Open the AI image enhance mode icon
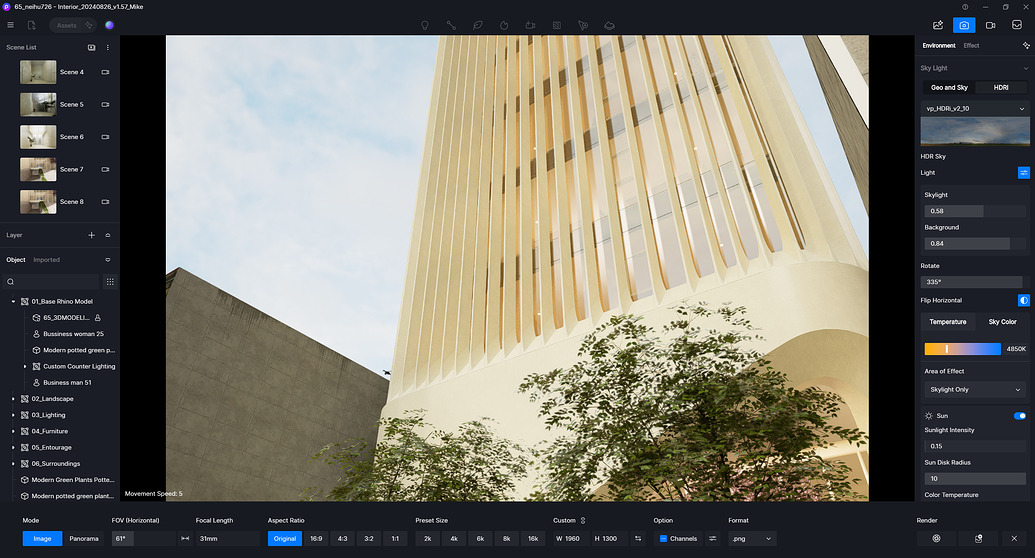Viewport: 1035px width, 558px height. tap(938, 25)
